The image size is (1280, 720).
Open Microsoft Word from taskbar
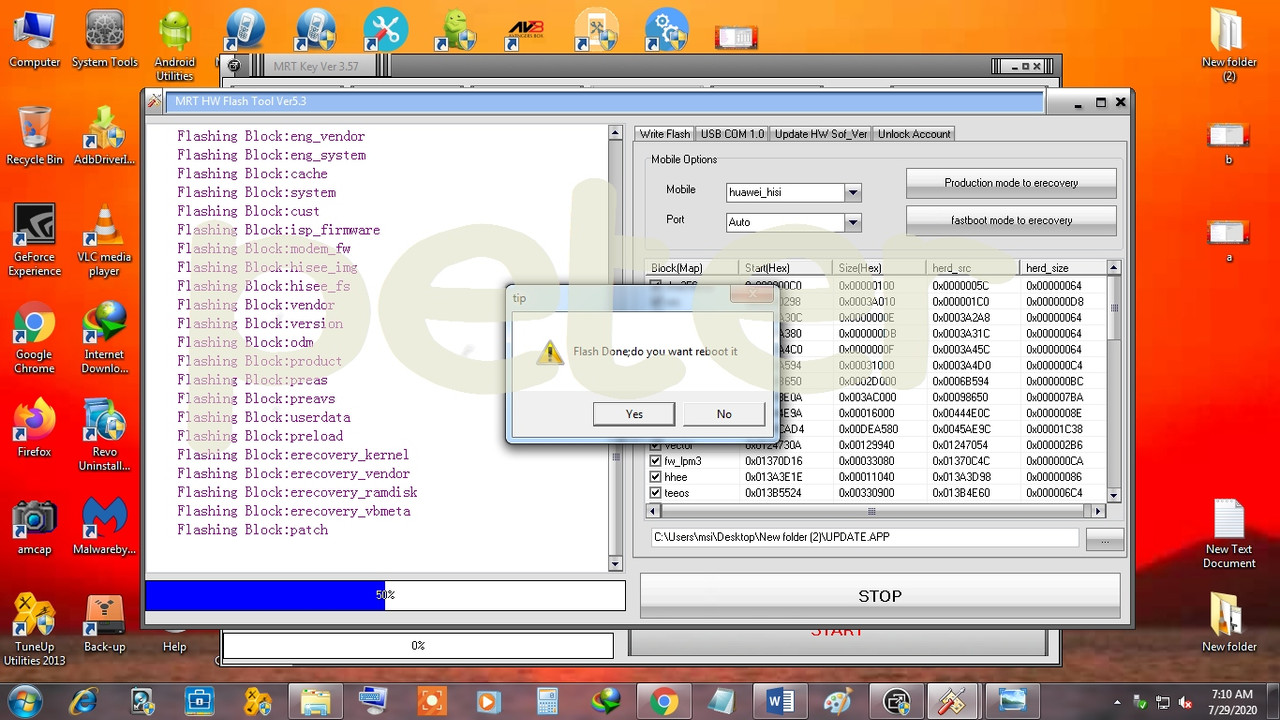779,701
